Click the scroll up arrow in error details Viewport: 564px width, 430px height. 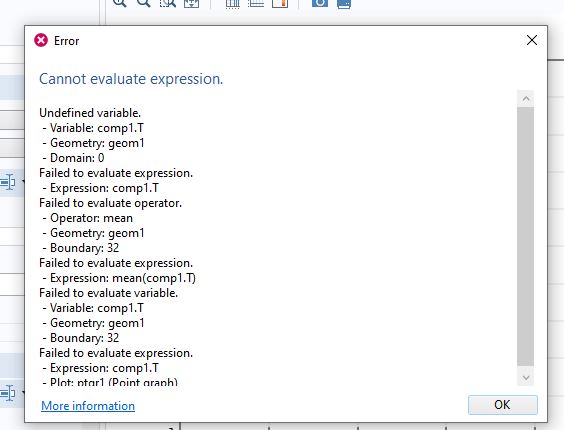tap(526, 99)
